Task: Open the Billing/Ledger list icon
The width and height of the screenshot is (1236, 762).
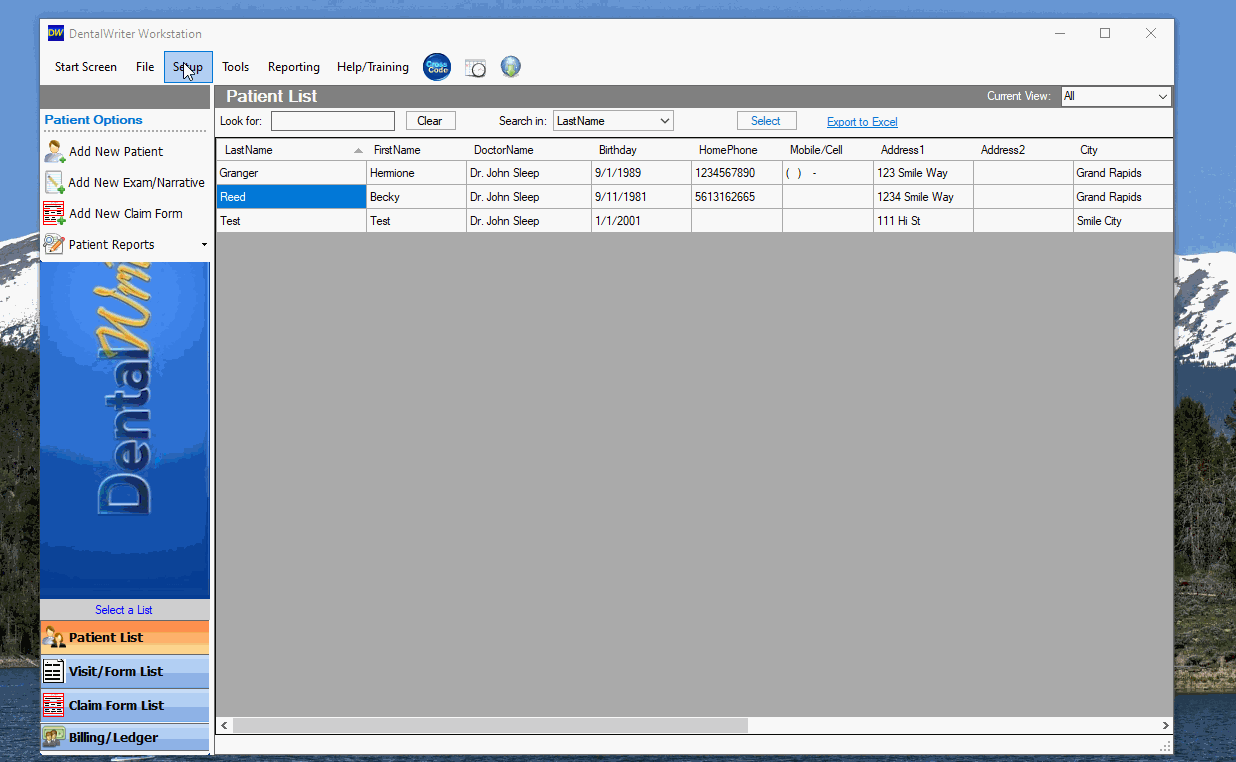Action: coord(54,737)
